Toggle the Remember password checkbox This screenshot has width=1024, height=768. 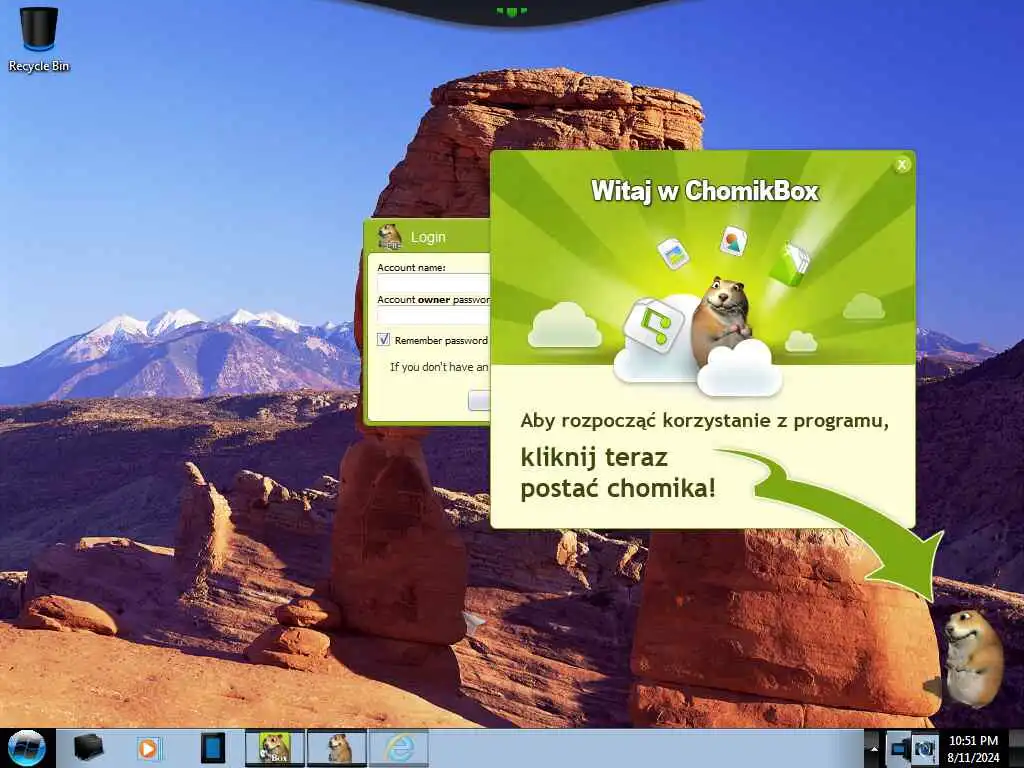(383, 340)
